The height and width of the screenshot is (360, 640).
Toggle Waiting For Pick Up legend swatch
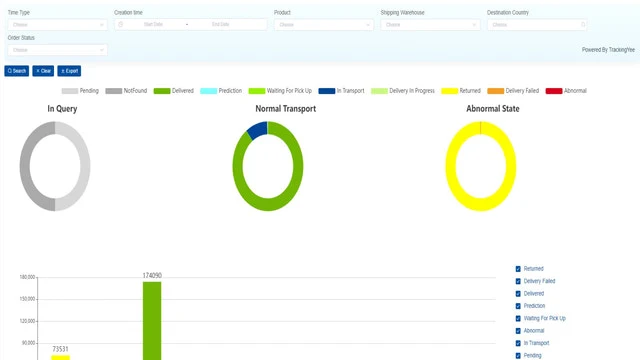(x=257, y=91)
